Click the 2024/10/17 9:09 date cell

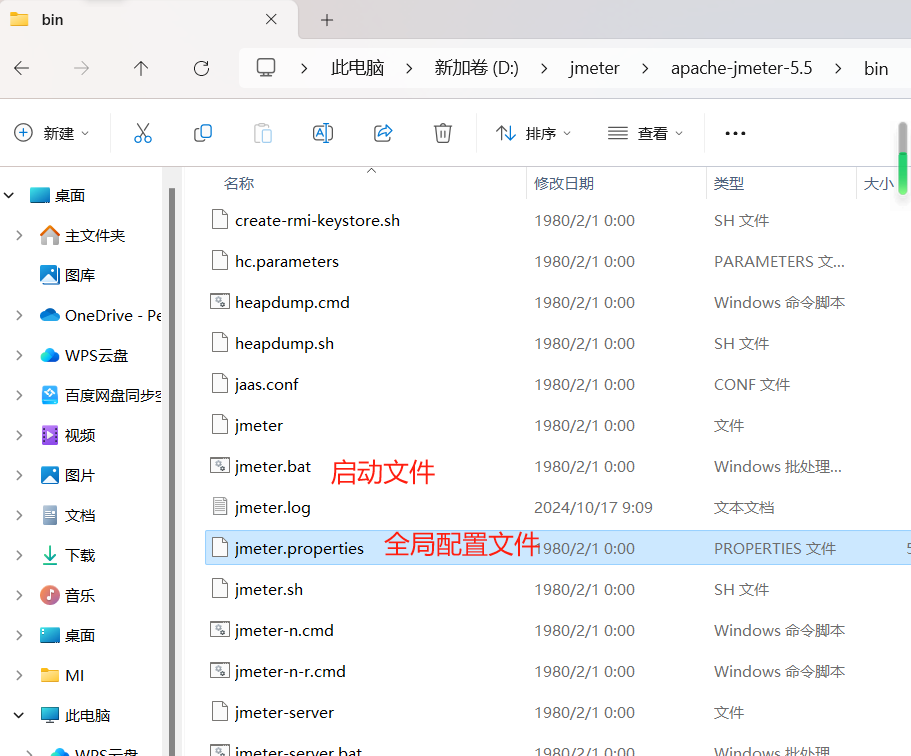click(593, 507)
